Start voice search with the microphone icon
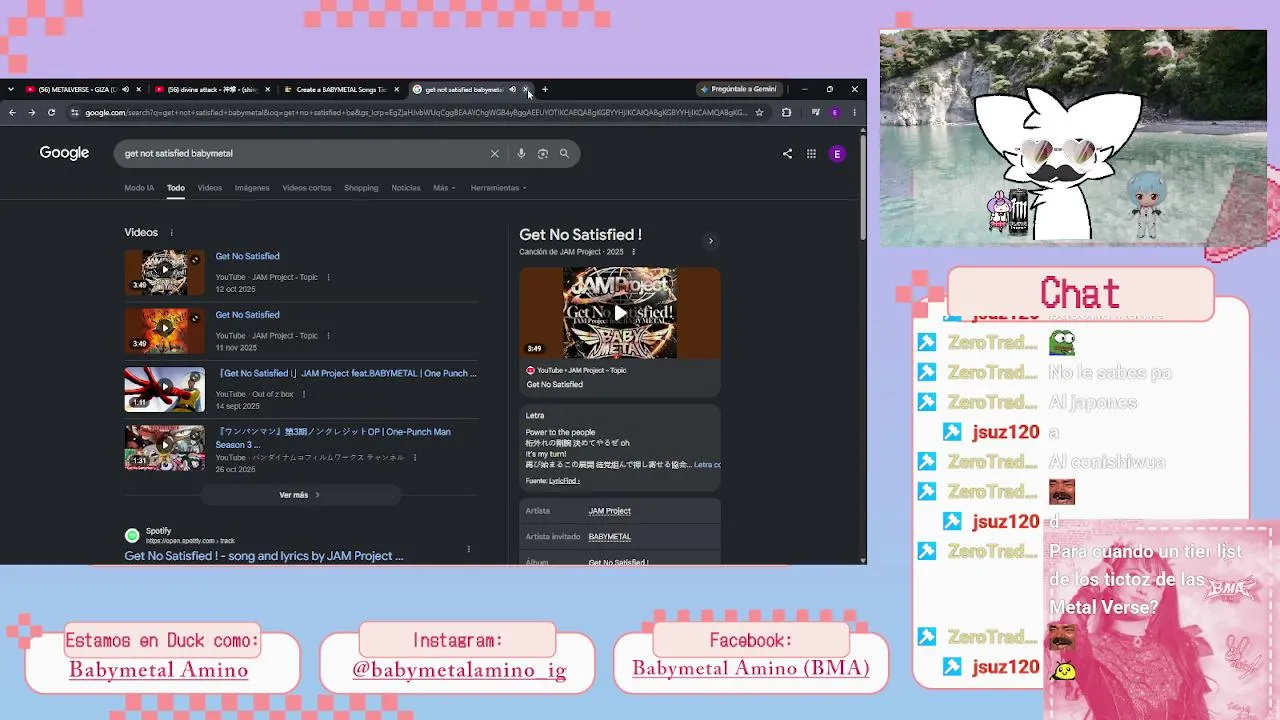This screenshot has width=1280, height=720. pos(521,154)
